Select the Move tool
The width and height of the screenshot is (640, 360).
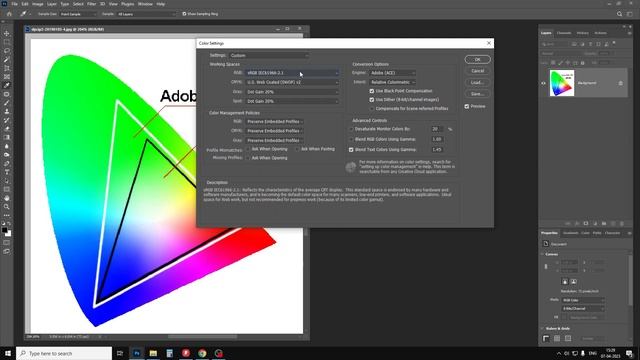(x=7, y=33)
